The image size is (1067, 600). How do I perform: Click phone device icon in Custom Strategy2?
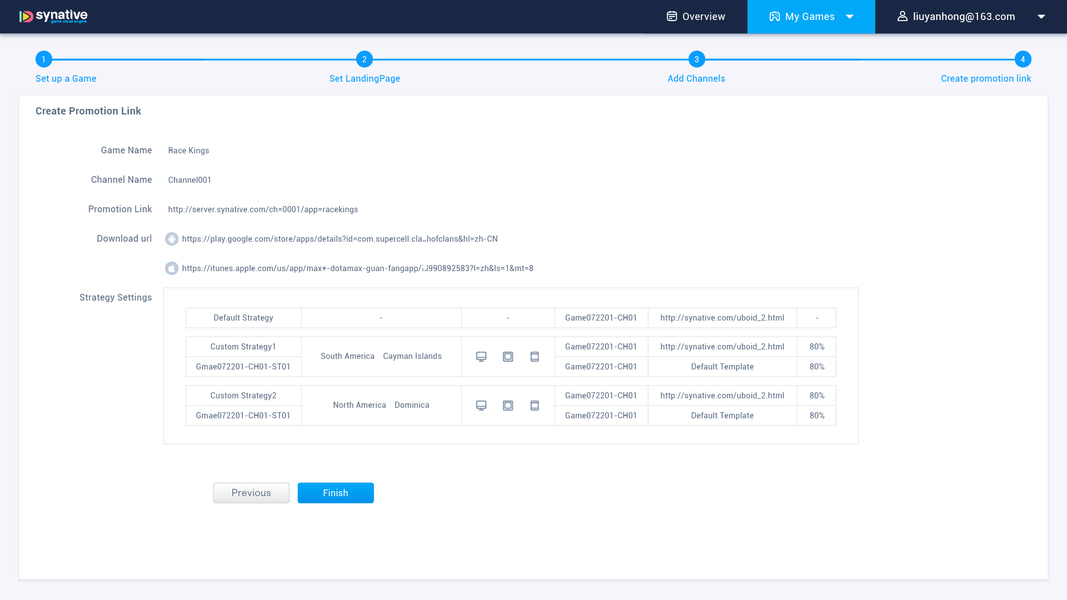[x=535, y=405]
